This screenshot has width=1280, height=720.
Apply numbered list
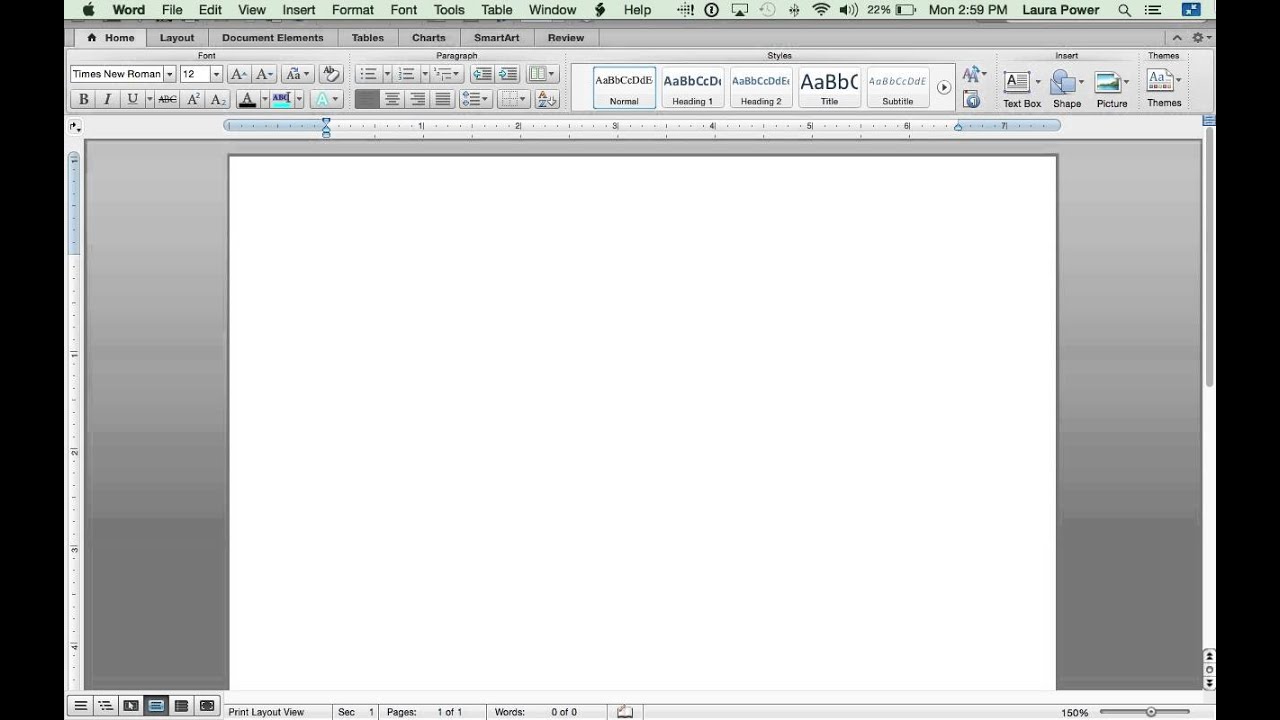click(405, 74)
